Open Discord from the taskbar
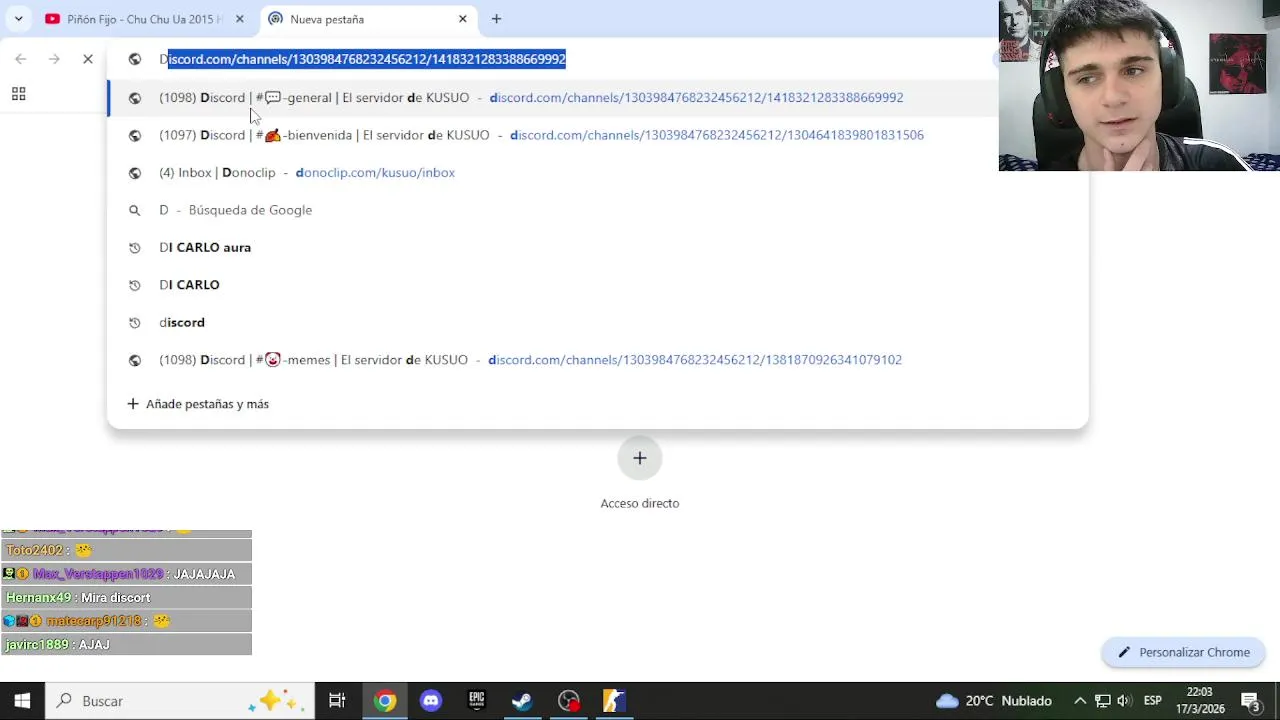 (431, 701)
